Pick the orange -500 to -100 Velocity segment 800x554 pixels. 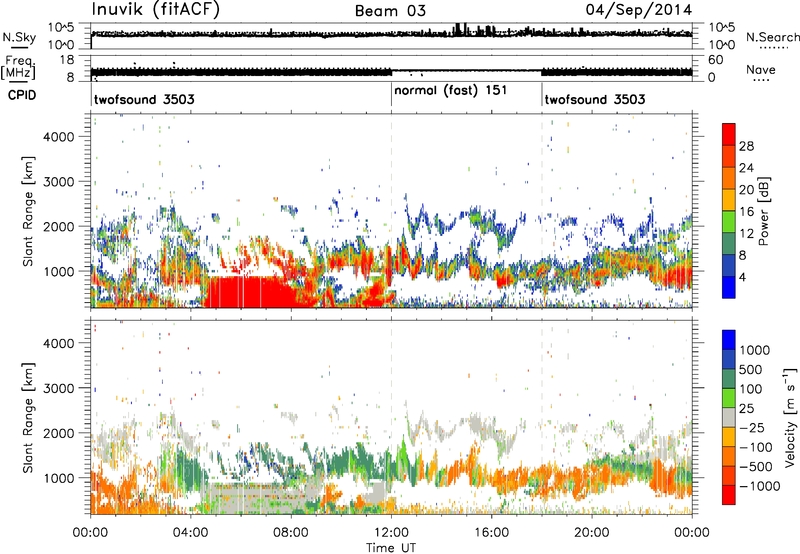pos(729,457)
